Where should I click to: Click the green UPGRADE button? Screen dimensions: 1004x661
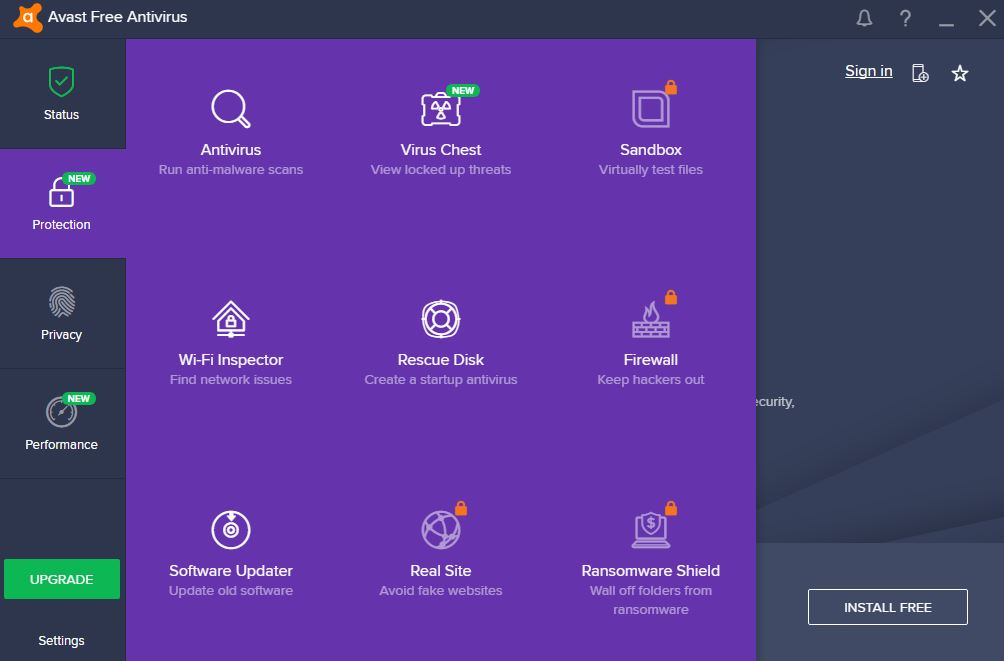(62, 579)
